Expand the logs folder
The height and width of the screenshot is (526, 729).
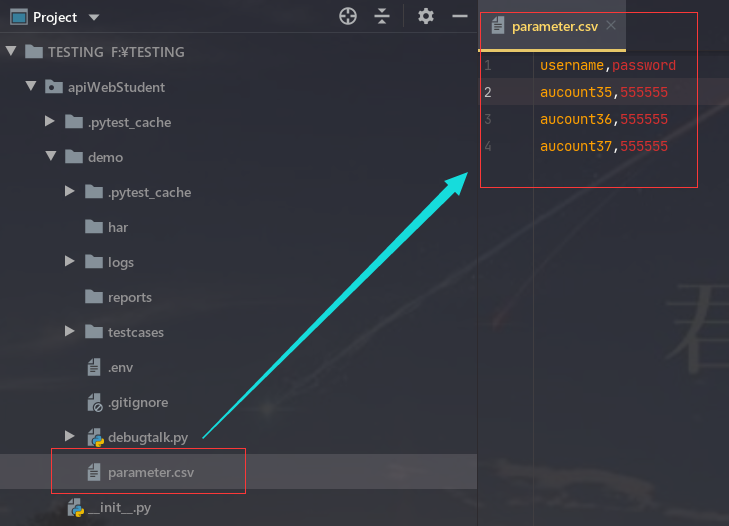click(70, 262)
